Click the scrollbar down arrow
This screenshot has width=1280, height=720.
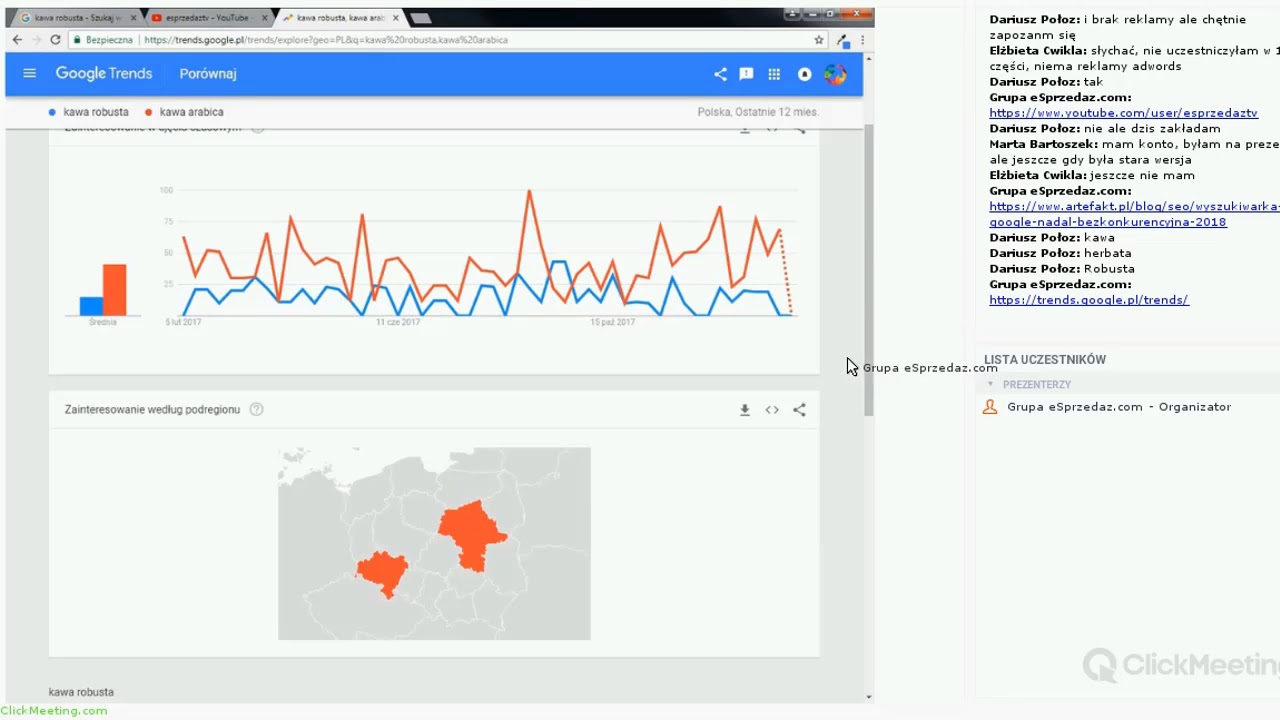tap(868, 697)
